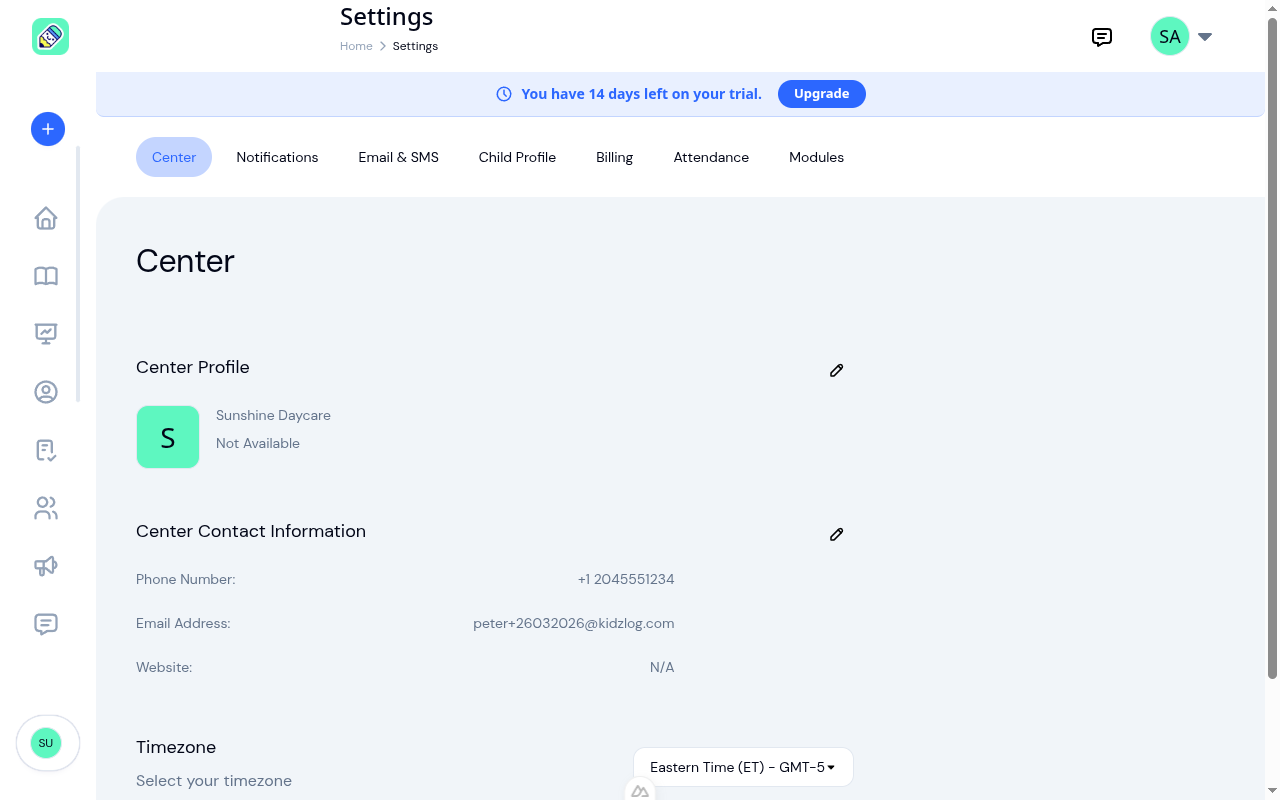Open the Child Profile tab

517,157
